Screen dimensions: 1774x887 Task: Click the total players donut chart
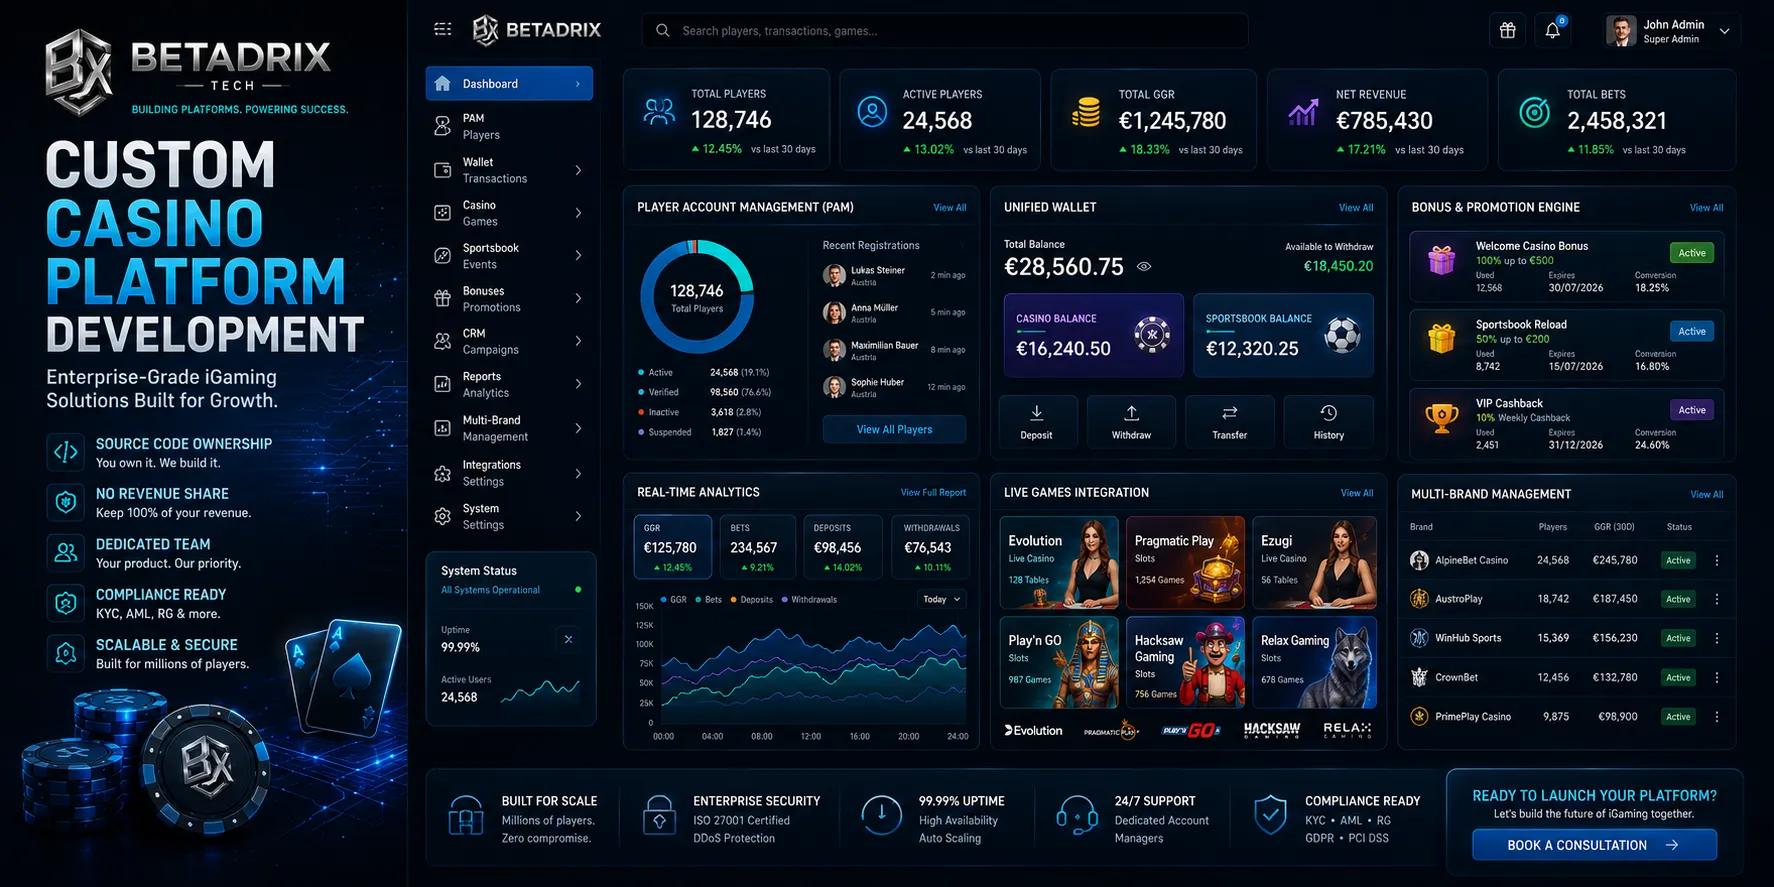(697, 297)
